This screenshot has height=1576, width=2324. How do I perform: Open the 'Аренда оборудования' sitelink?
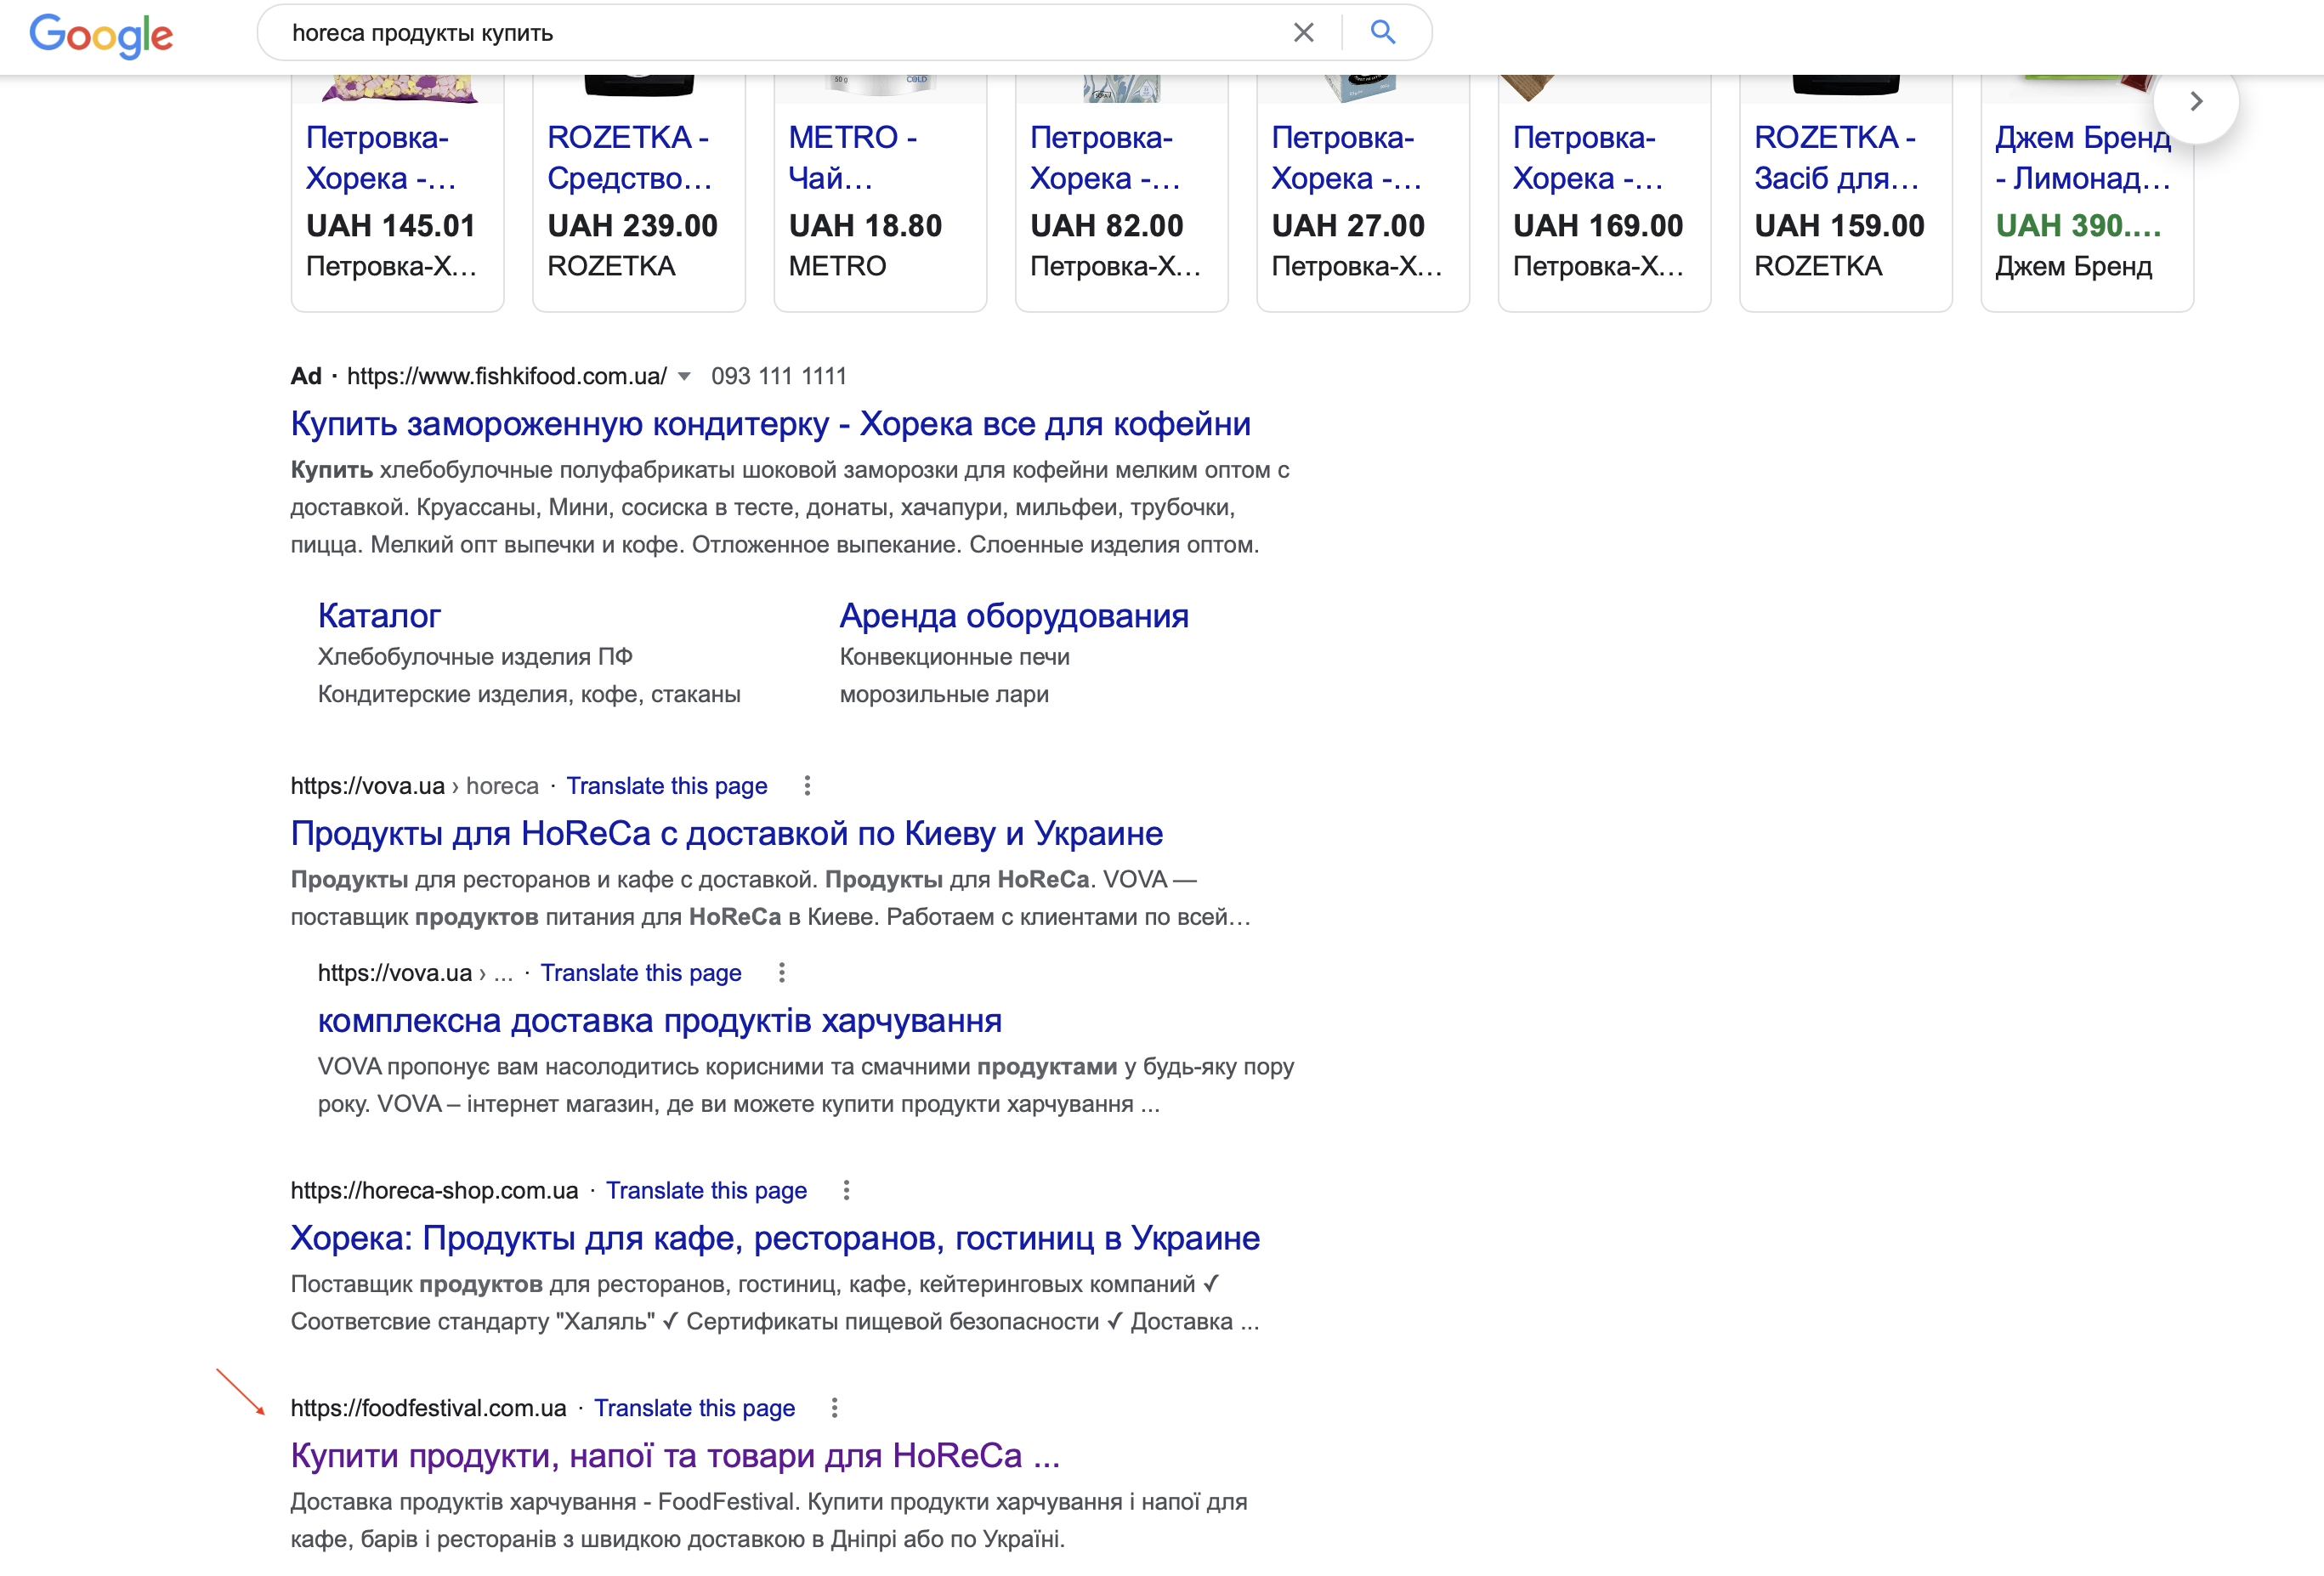tap(1014, 616)
